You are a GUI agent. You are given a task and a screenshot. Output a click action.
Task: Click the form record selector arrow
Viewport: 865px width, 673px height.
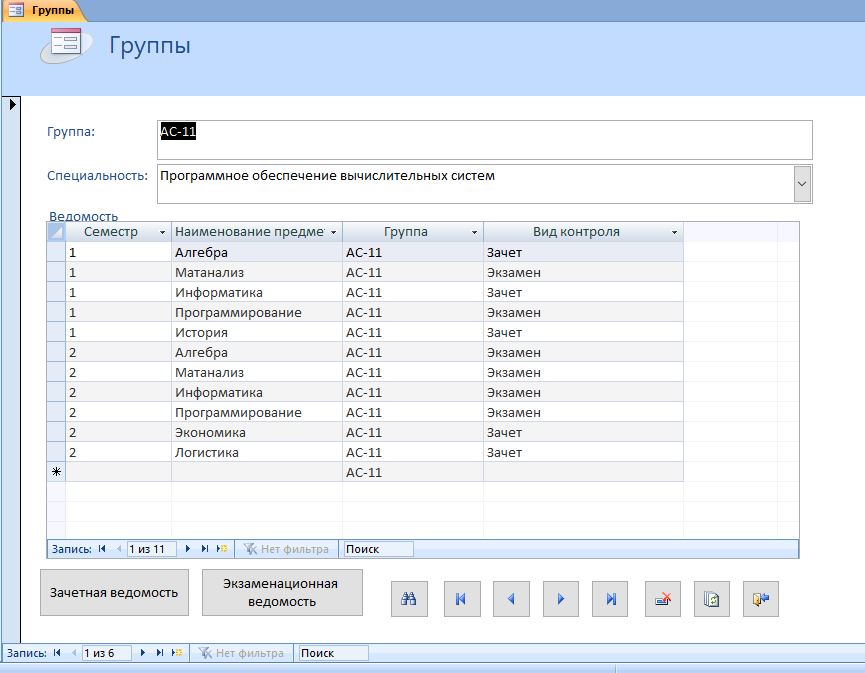tap(12, 104)
